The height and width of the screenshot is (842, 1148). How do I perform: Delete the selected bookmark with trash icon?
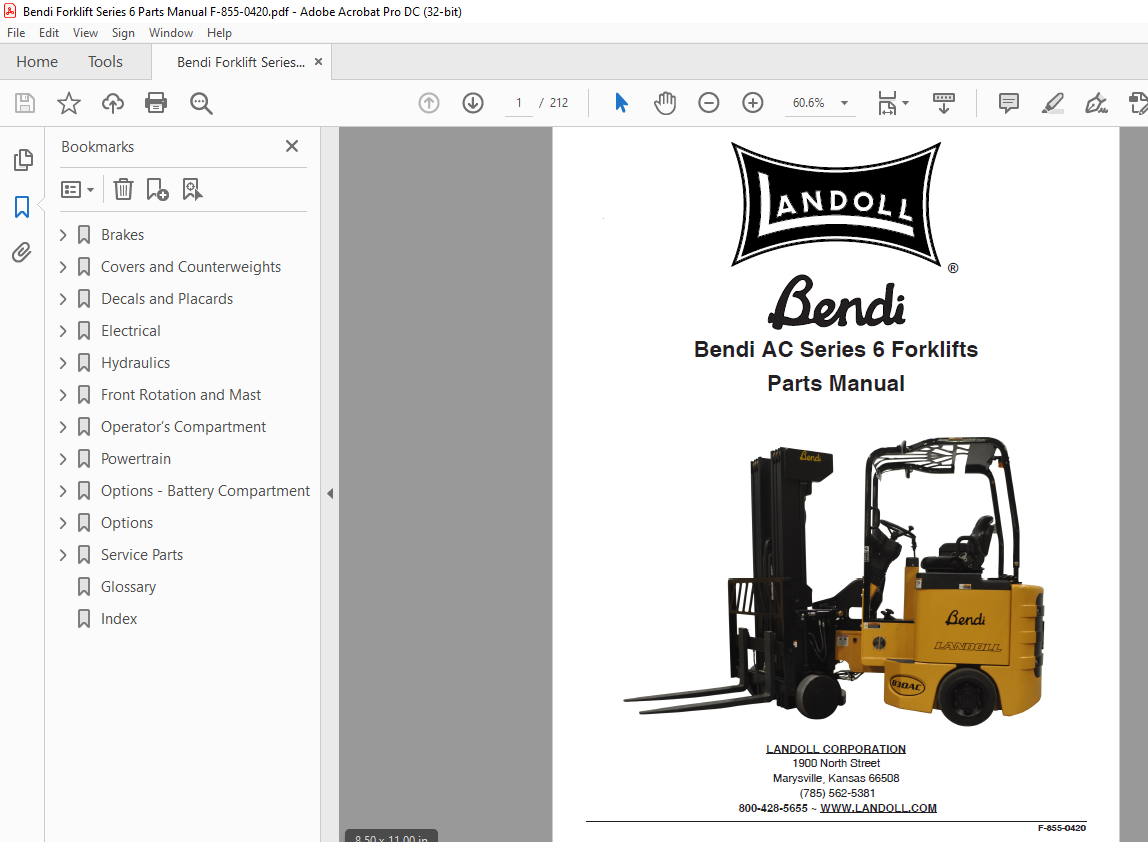coord(123,190)
